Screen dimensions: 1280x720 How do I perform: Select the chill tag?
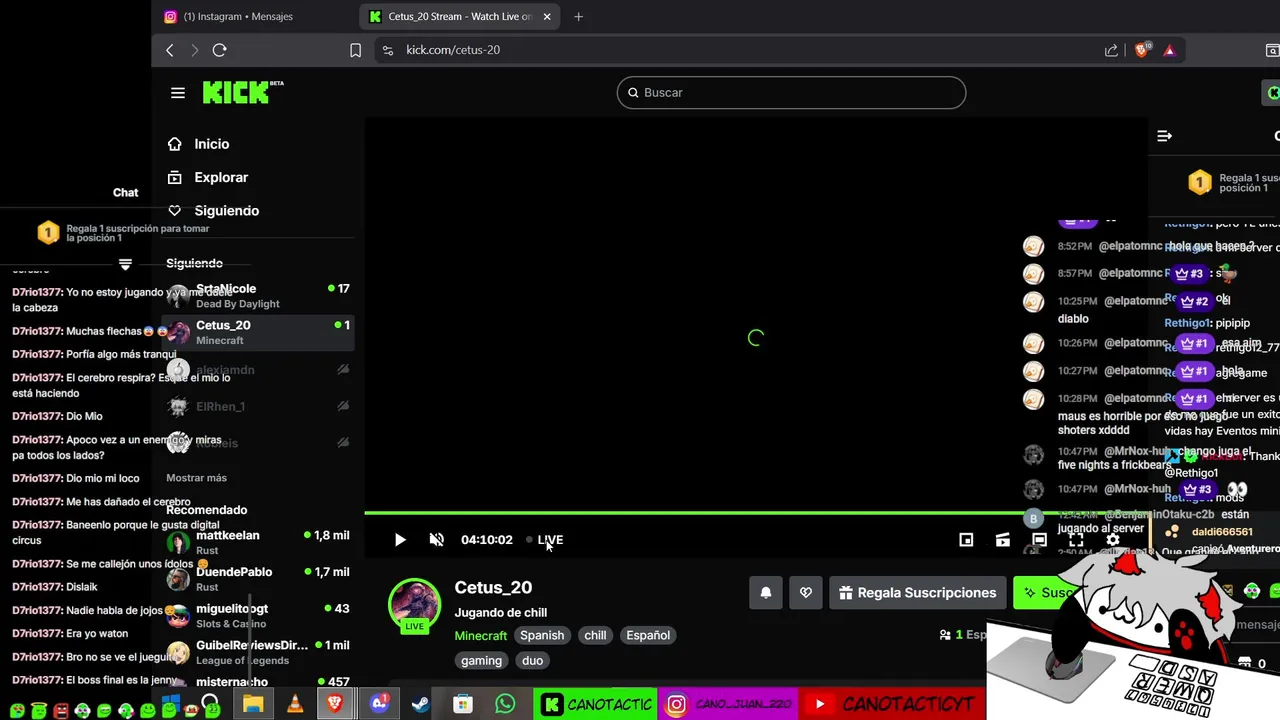(595, 635)
